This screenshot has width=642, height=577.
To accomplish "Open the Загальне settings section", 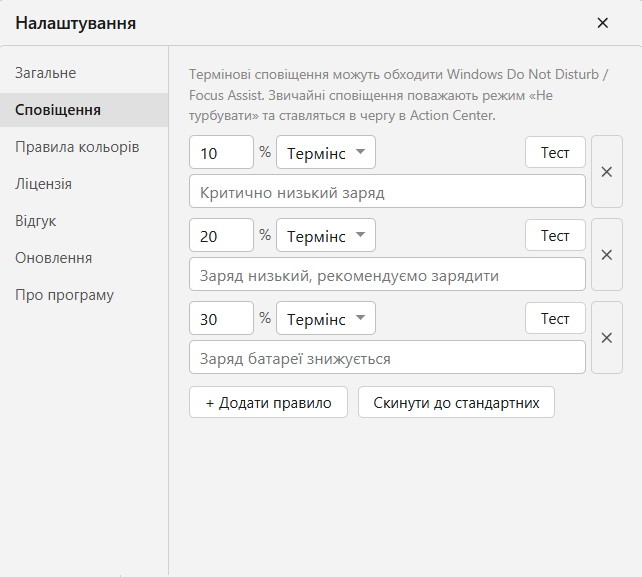I will tap(84, 73).
